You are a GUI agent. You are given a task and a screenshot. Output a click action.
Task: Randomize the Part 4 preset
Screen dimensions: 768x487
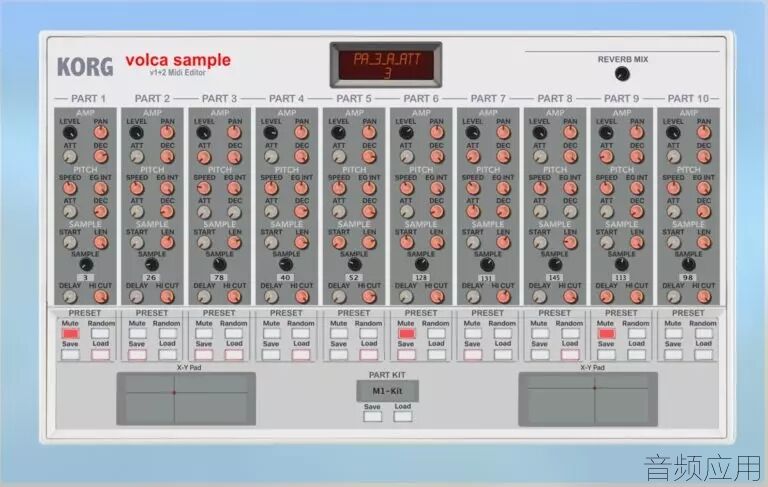point(301,334)
